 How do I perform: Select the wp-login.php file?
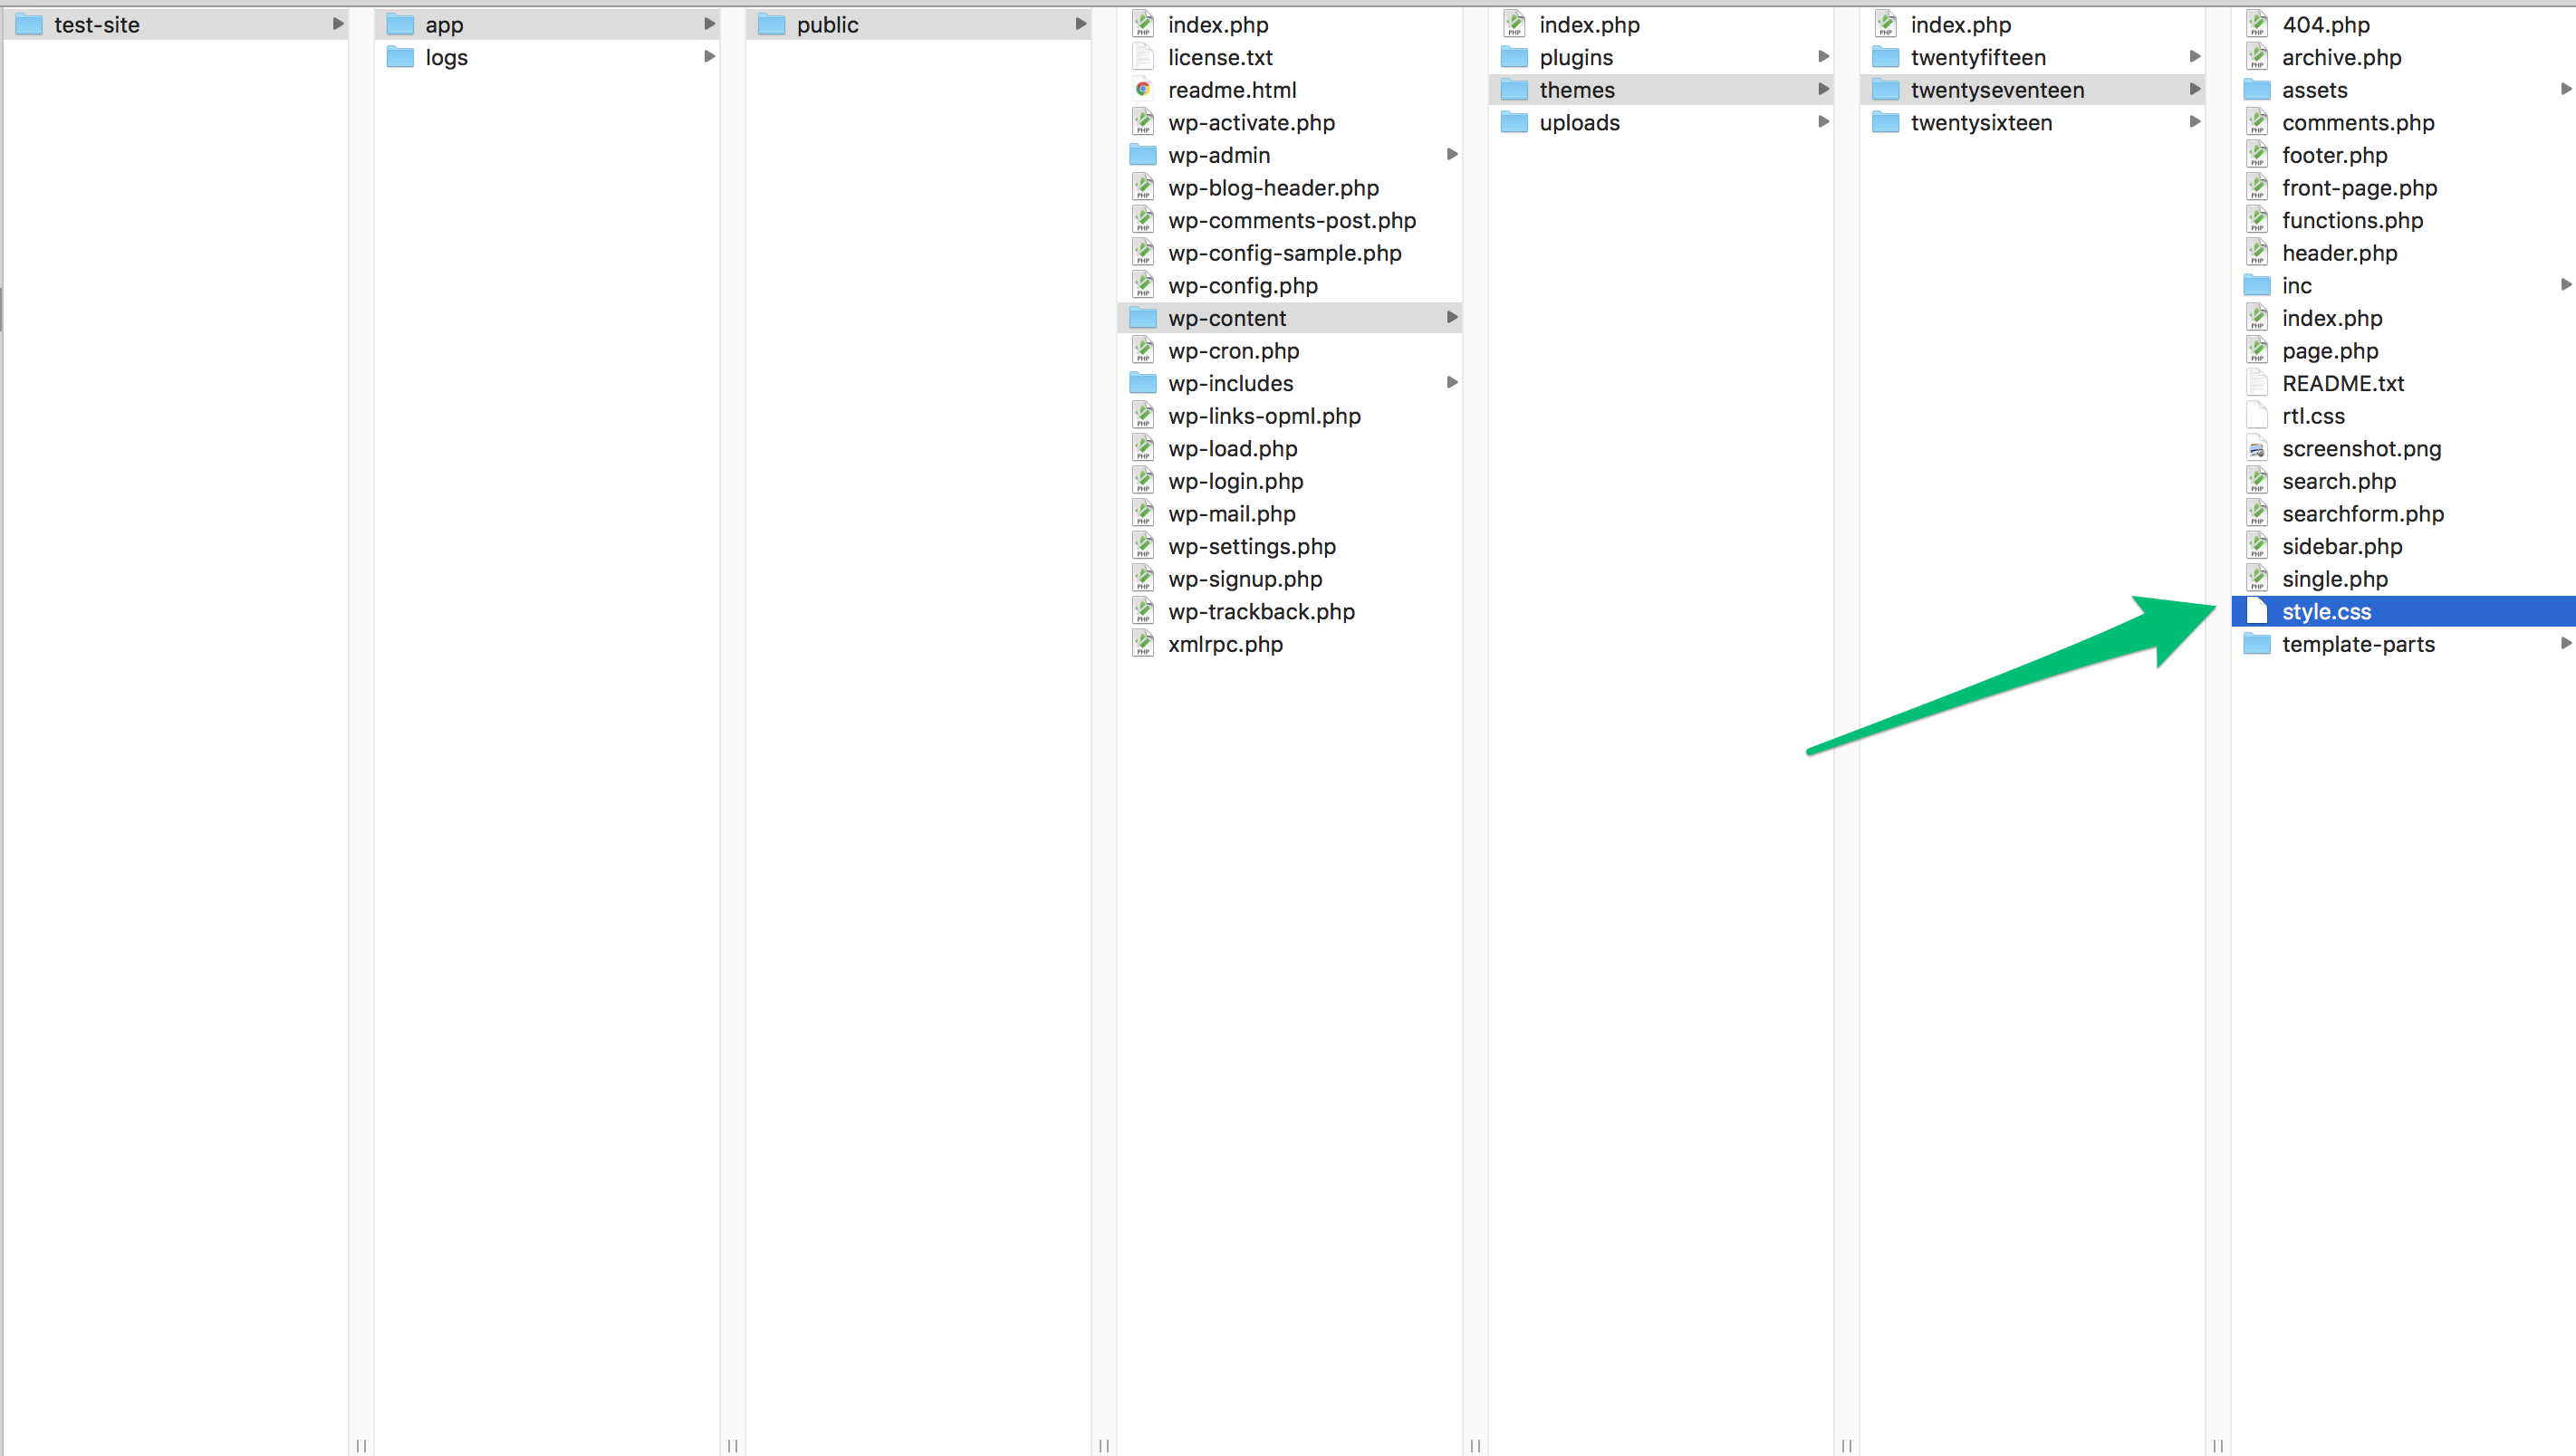pos(1235,481)
